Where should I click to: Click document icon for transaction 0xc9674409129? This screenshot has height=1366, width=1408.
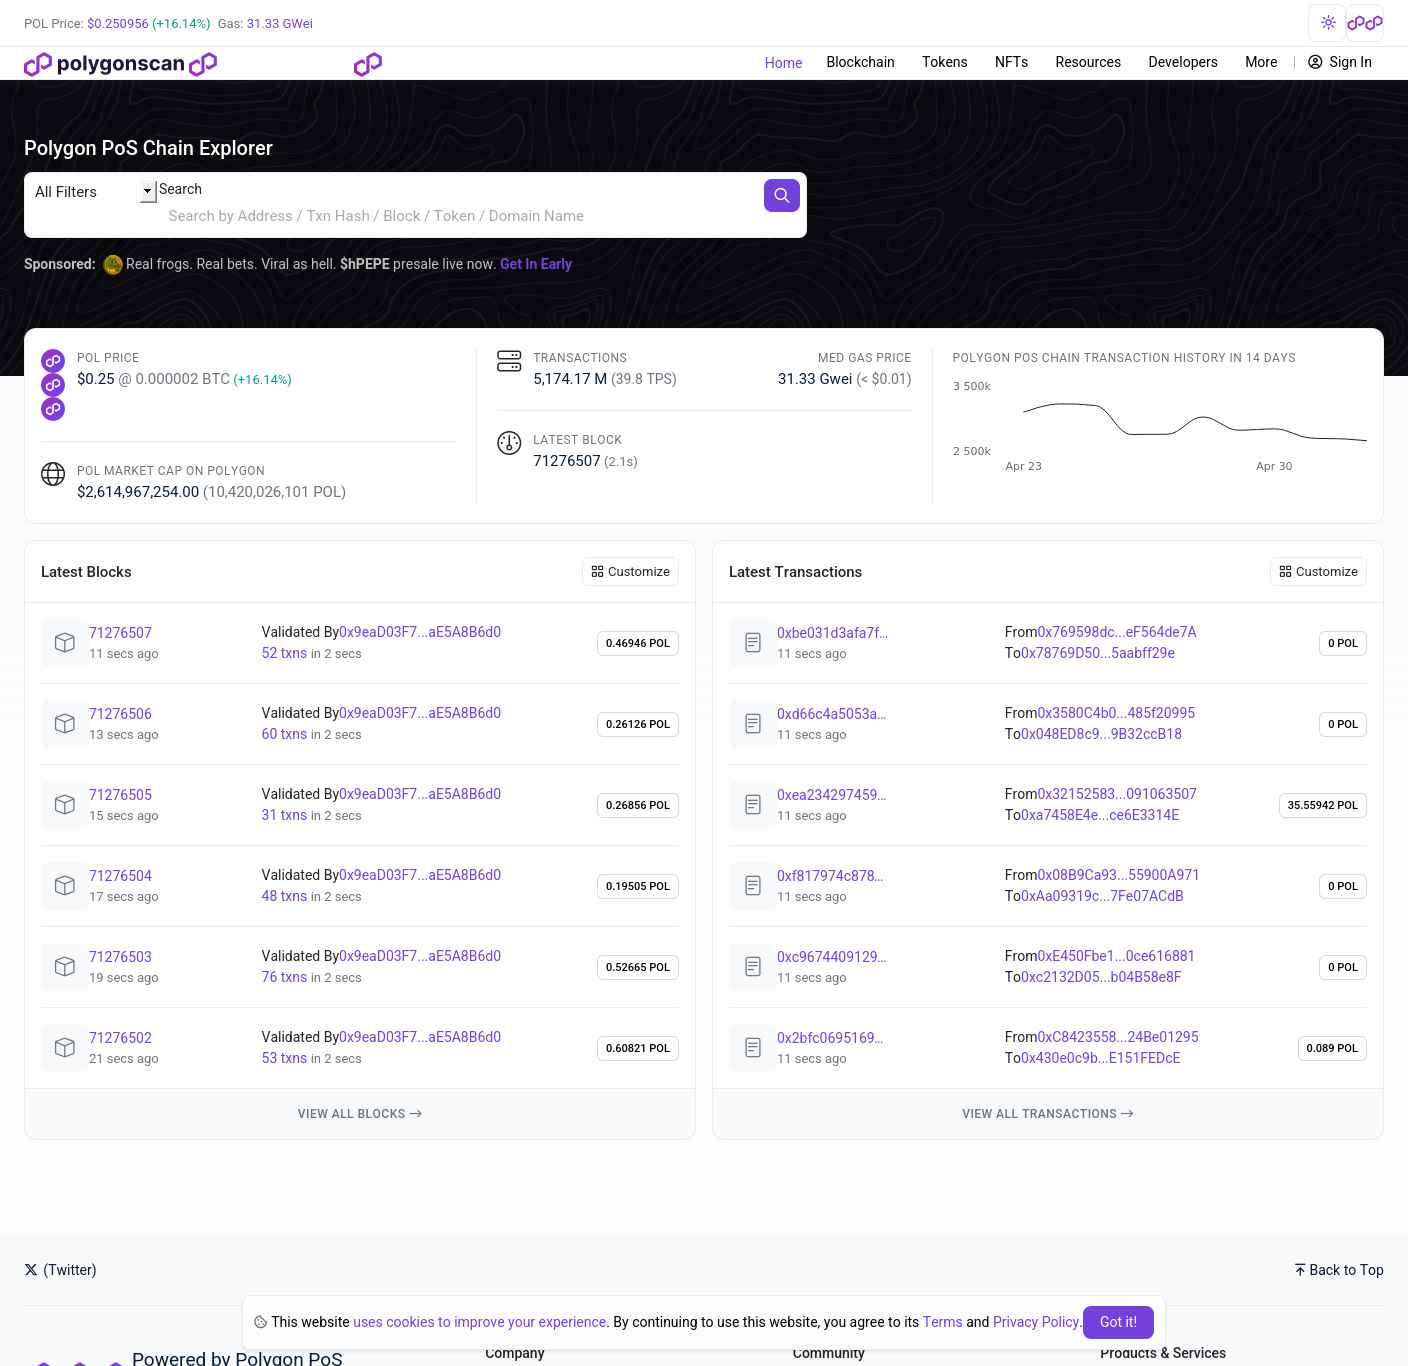pos(753,967)
